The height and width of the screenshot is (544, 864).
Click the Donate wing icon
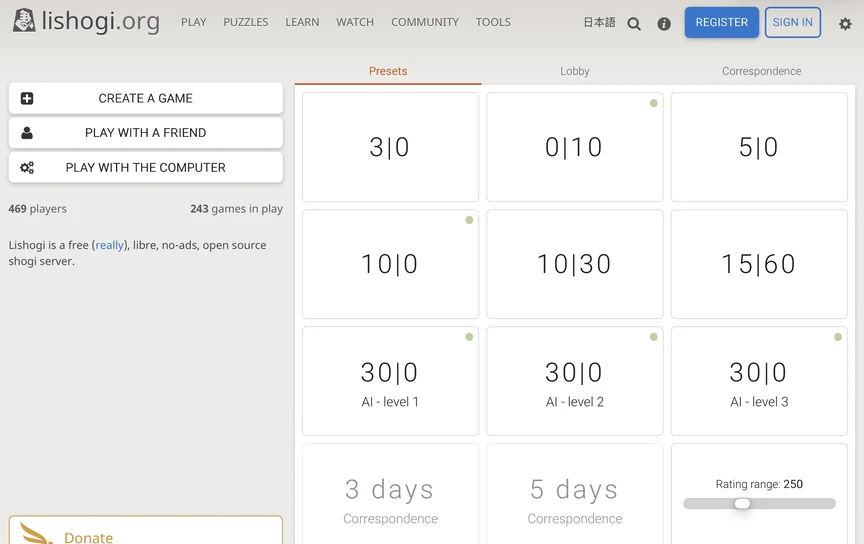(x=38, y=534)
